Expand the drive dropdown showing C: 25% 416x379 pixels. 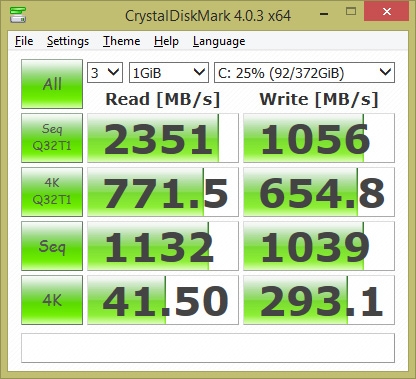(x=304, y=72)
